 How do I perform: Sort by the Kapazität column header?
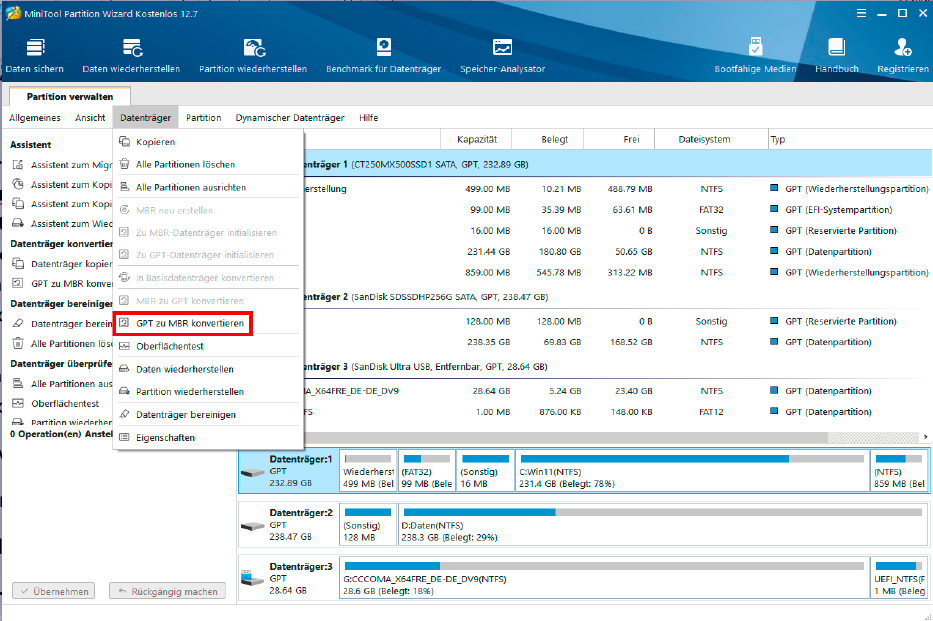tap(476, 139)
